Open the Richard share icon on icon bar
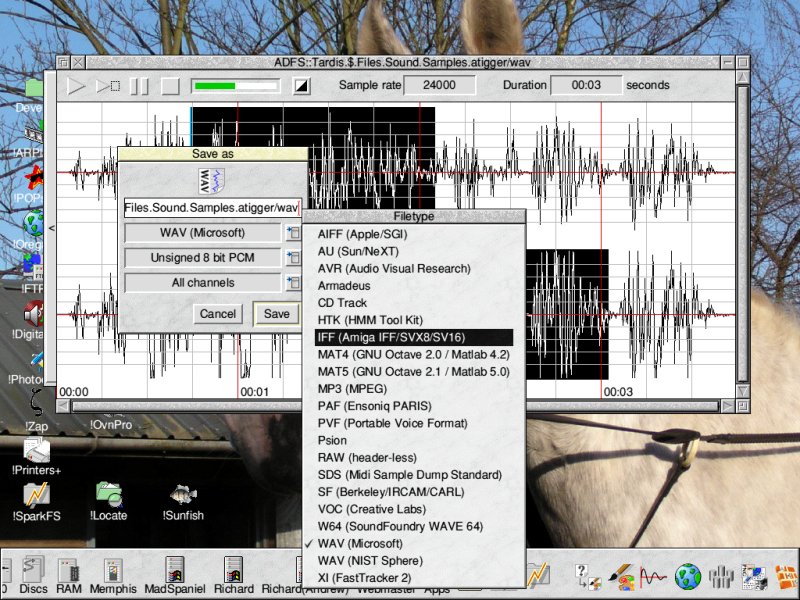 click(x=234, y=576)
